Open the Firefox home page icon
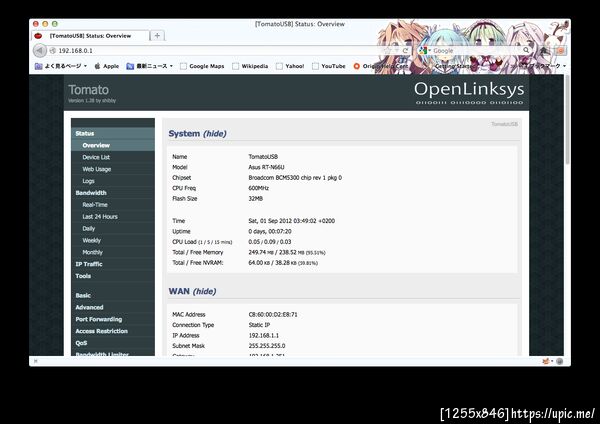Screen dimensions: 600x424 click(544, 51)
